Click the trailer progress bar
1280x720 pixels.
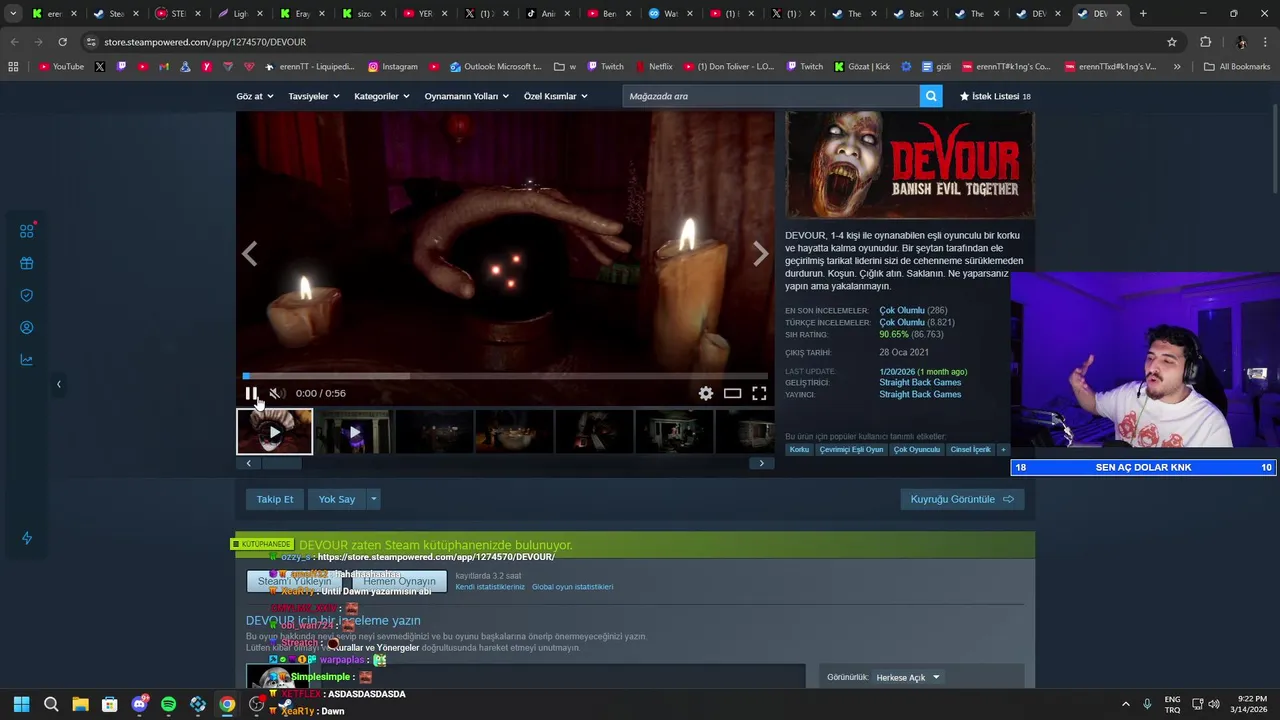click(505, 376)
